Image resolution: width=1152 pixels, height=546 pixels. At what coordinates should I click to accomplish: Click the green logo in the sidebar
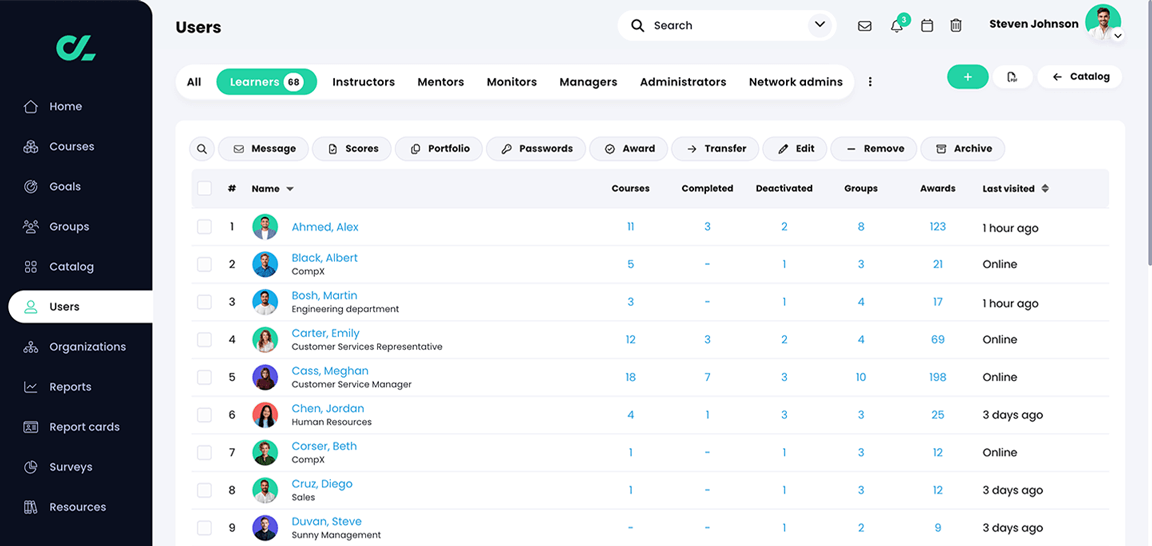click(x=76, y=47)
